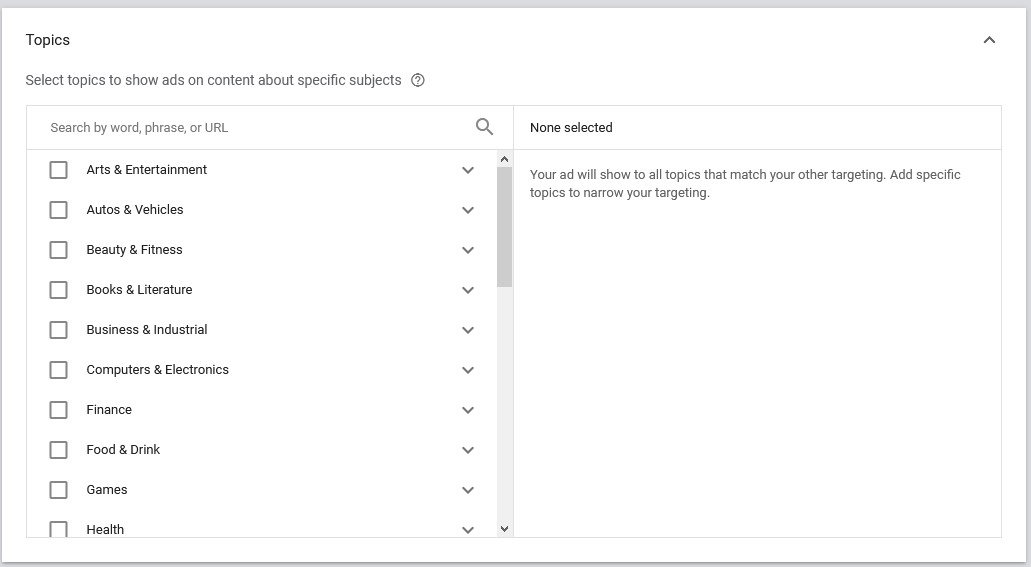Image resolution: width=1031 pixels, height=567 pixels.
Task: Expand the Health topic chevron
Action: [x=467, y=529]
